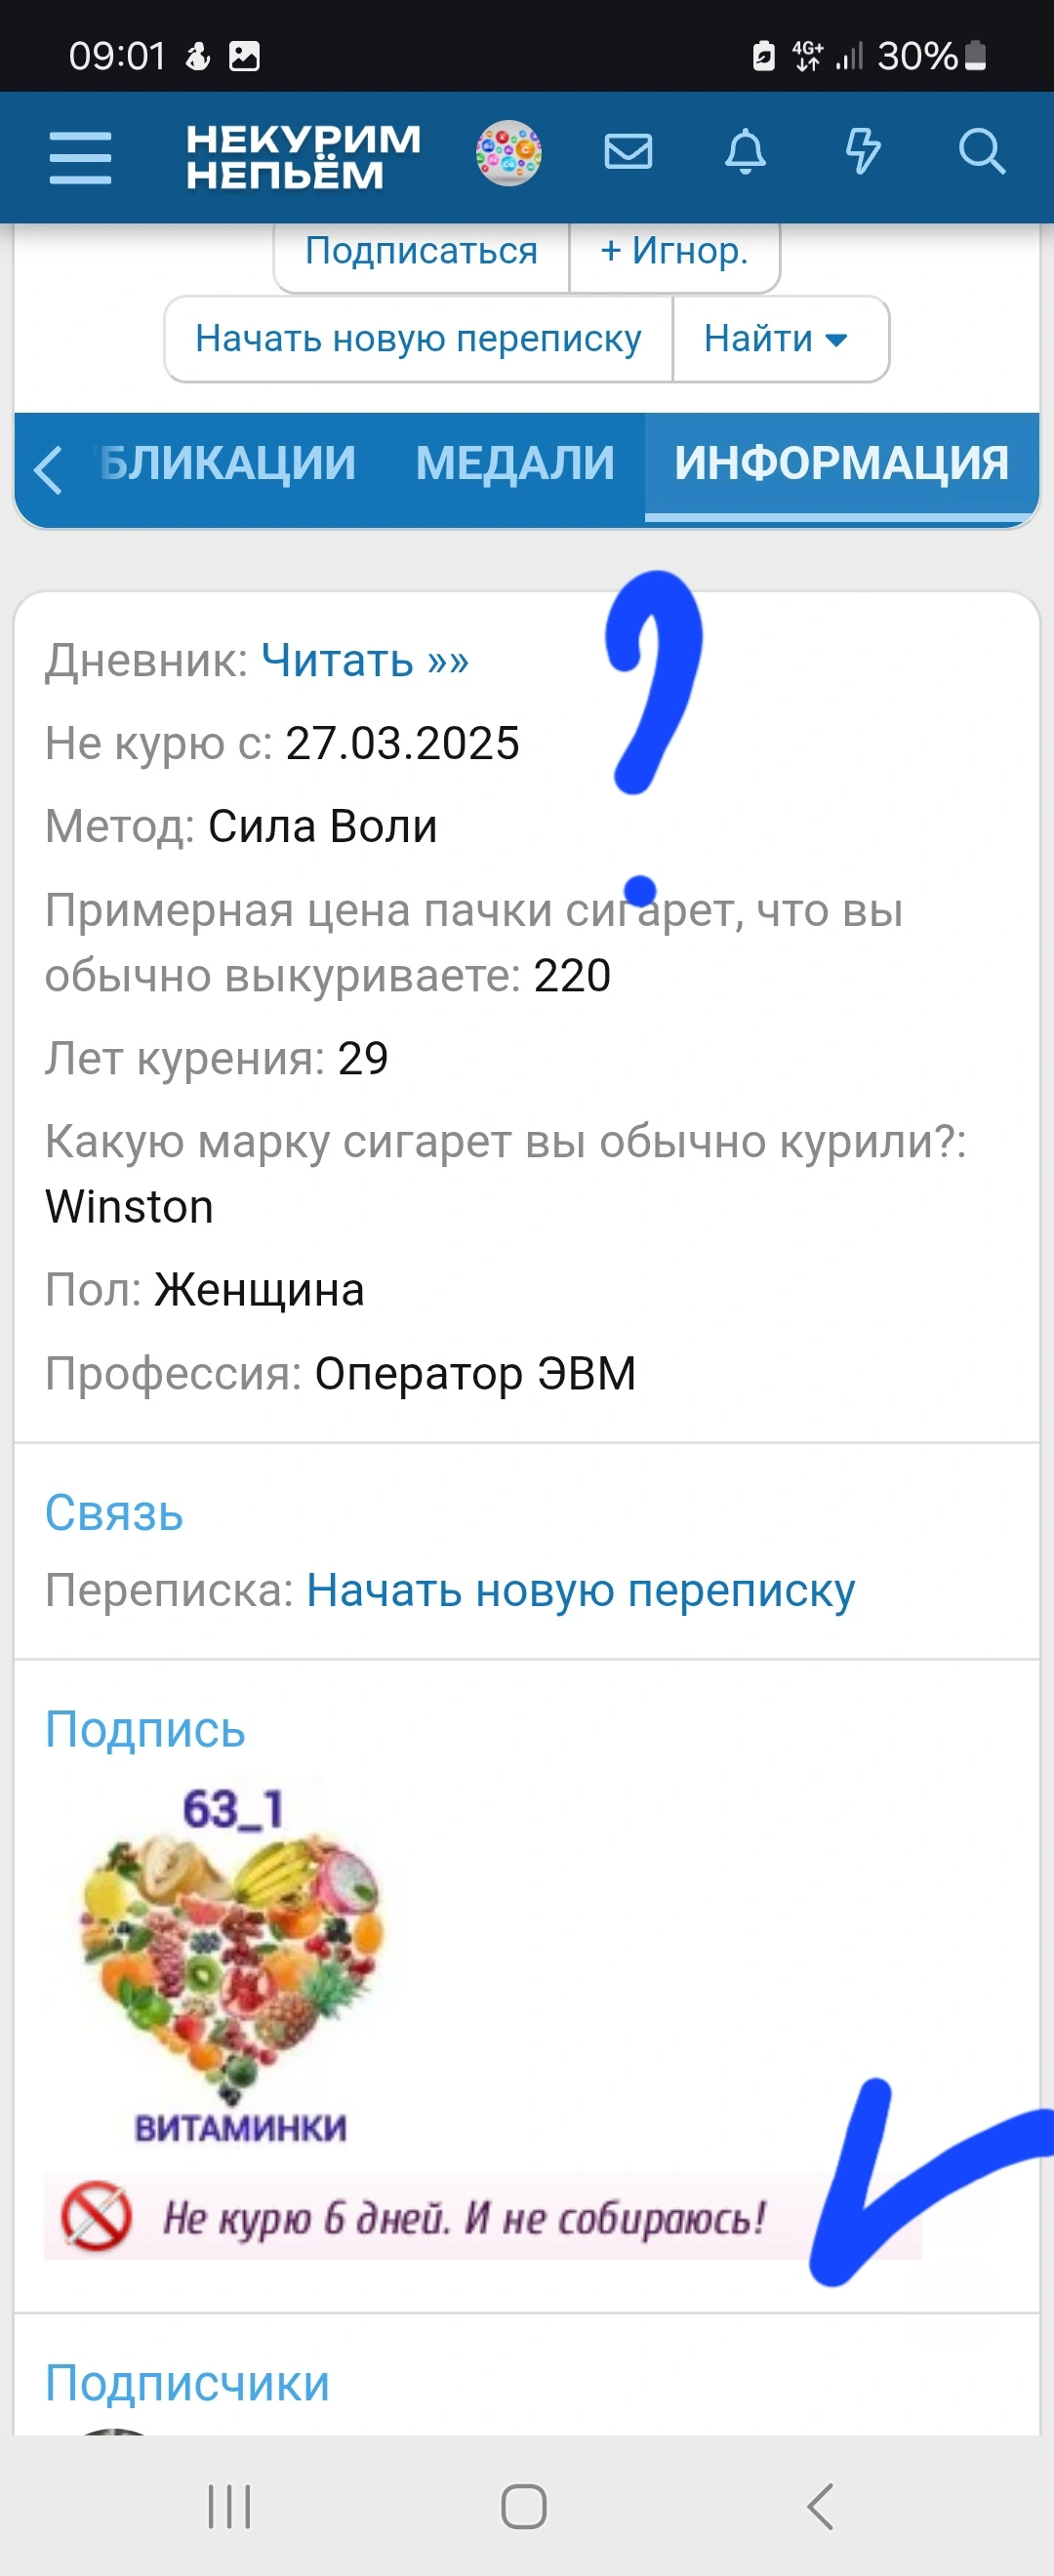Viewport: 1054px width, 2576px height.
Task: Open the diary via Читать »» link
Action: (366, 659)
